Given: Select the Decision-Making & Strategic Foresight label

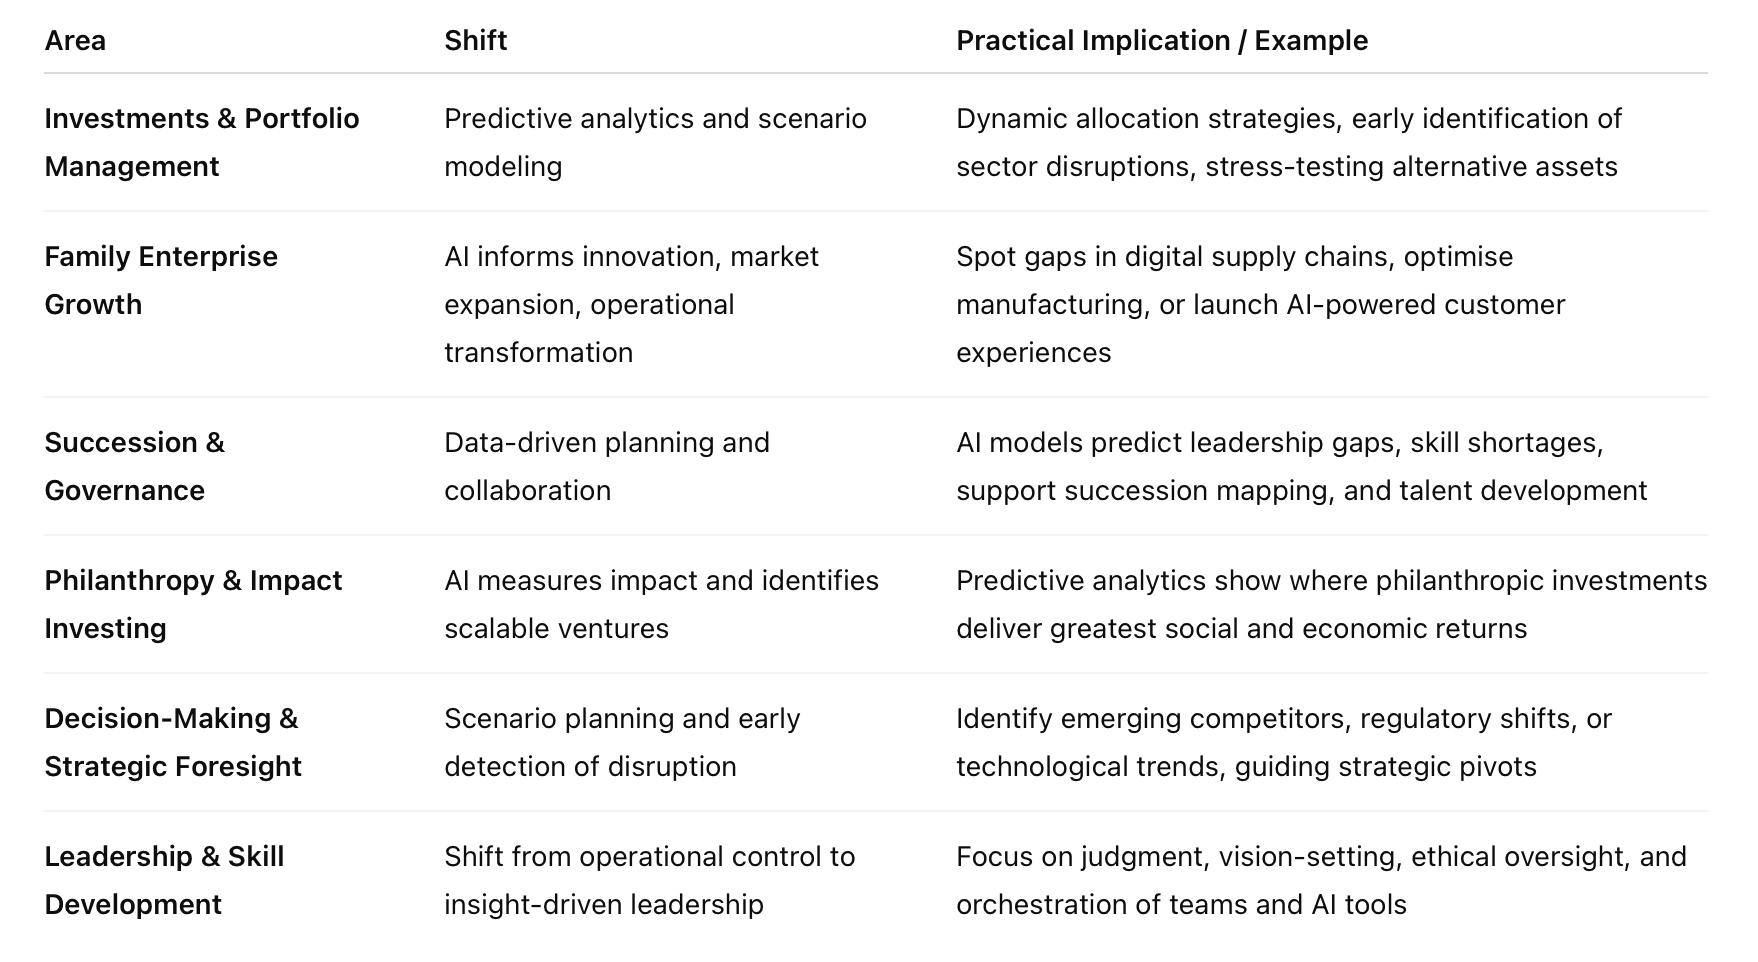Looking at the screenshot, I should (172, 742).
